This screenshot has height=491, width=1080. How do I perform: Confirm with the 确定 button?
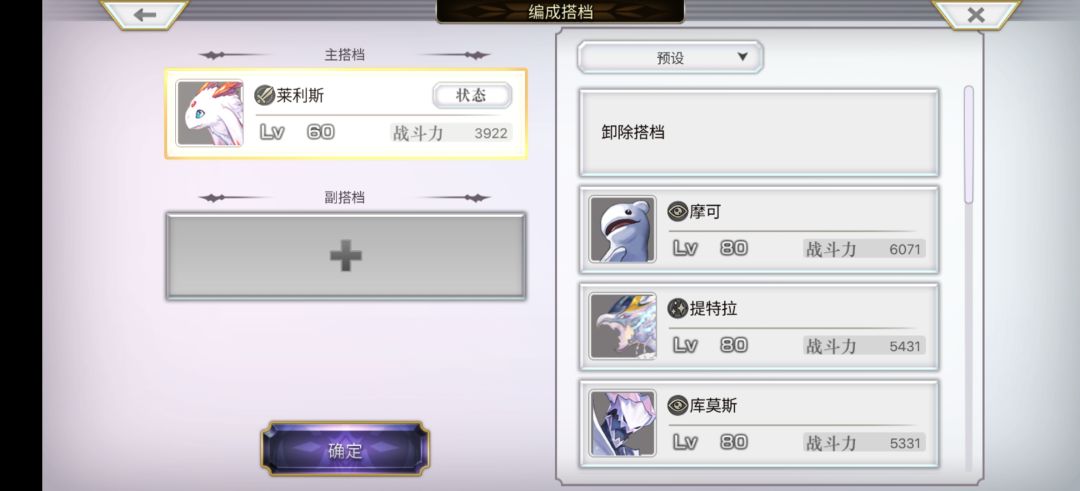pyautogui.click(x=345, y=449)
